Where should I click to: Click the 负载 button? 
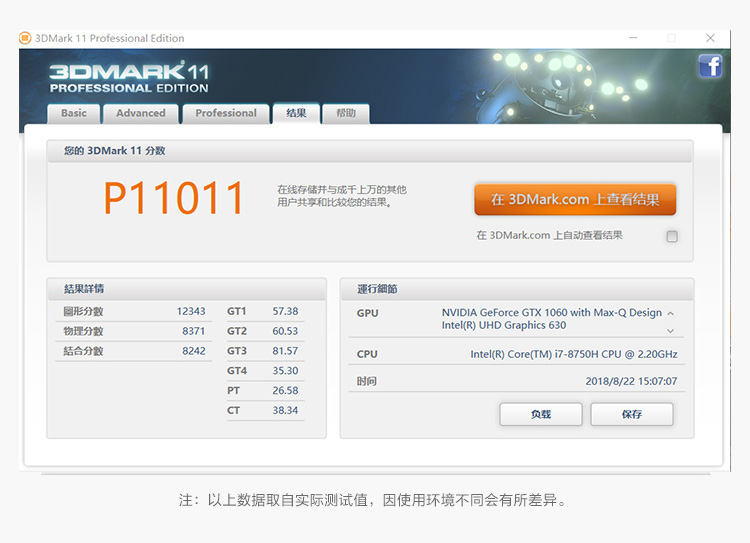point(541,414)
